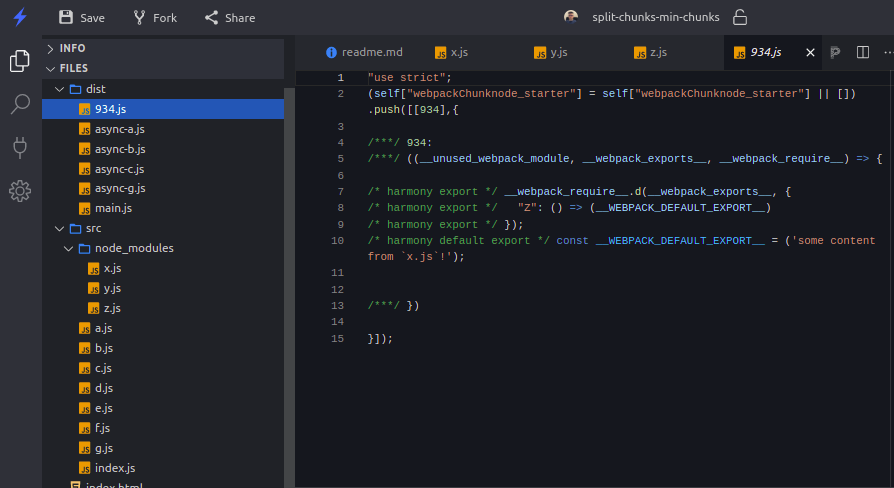Screen dimensions: 894x488
Task: Open the Explorer files icon in sidebar
Action: [20, 61]
